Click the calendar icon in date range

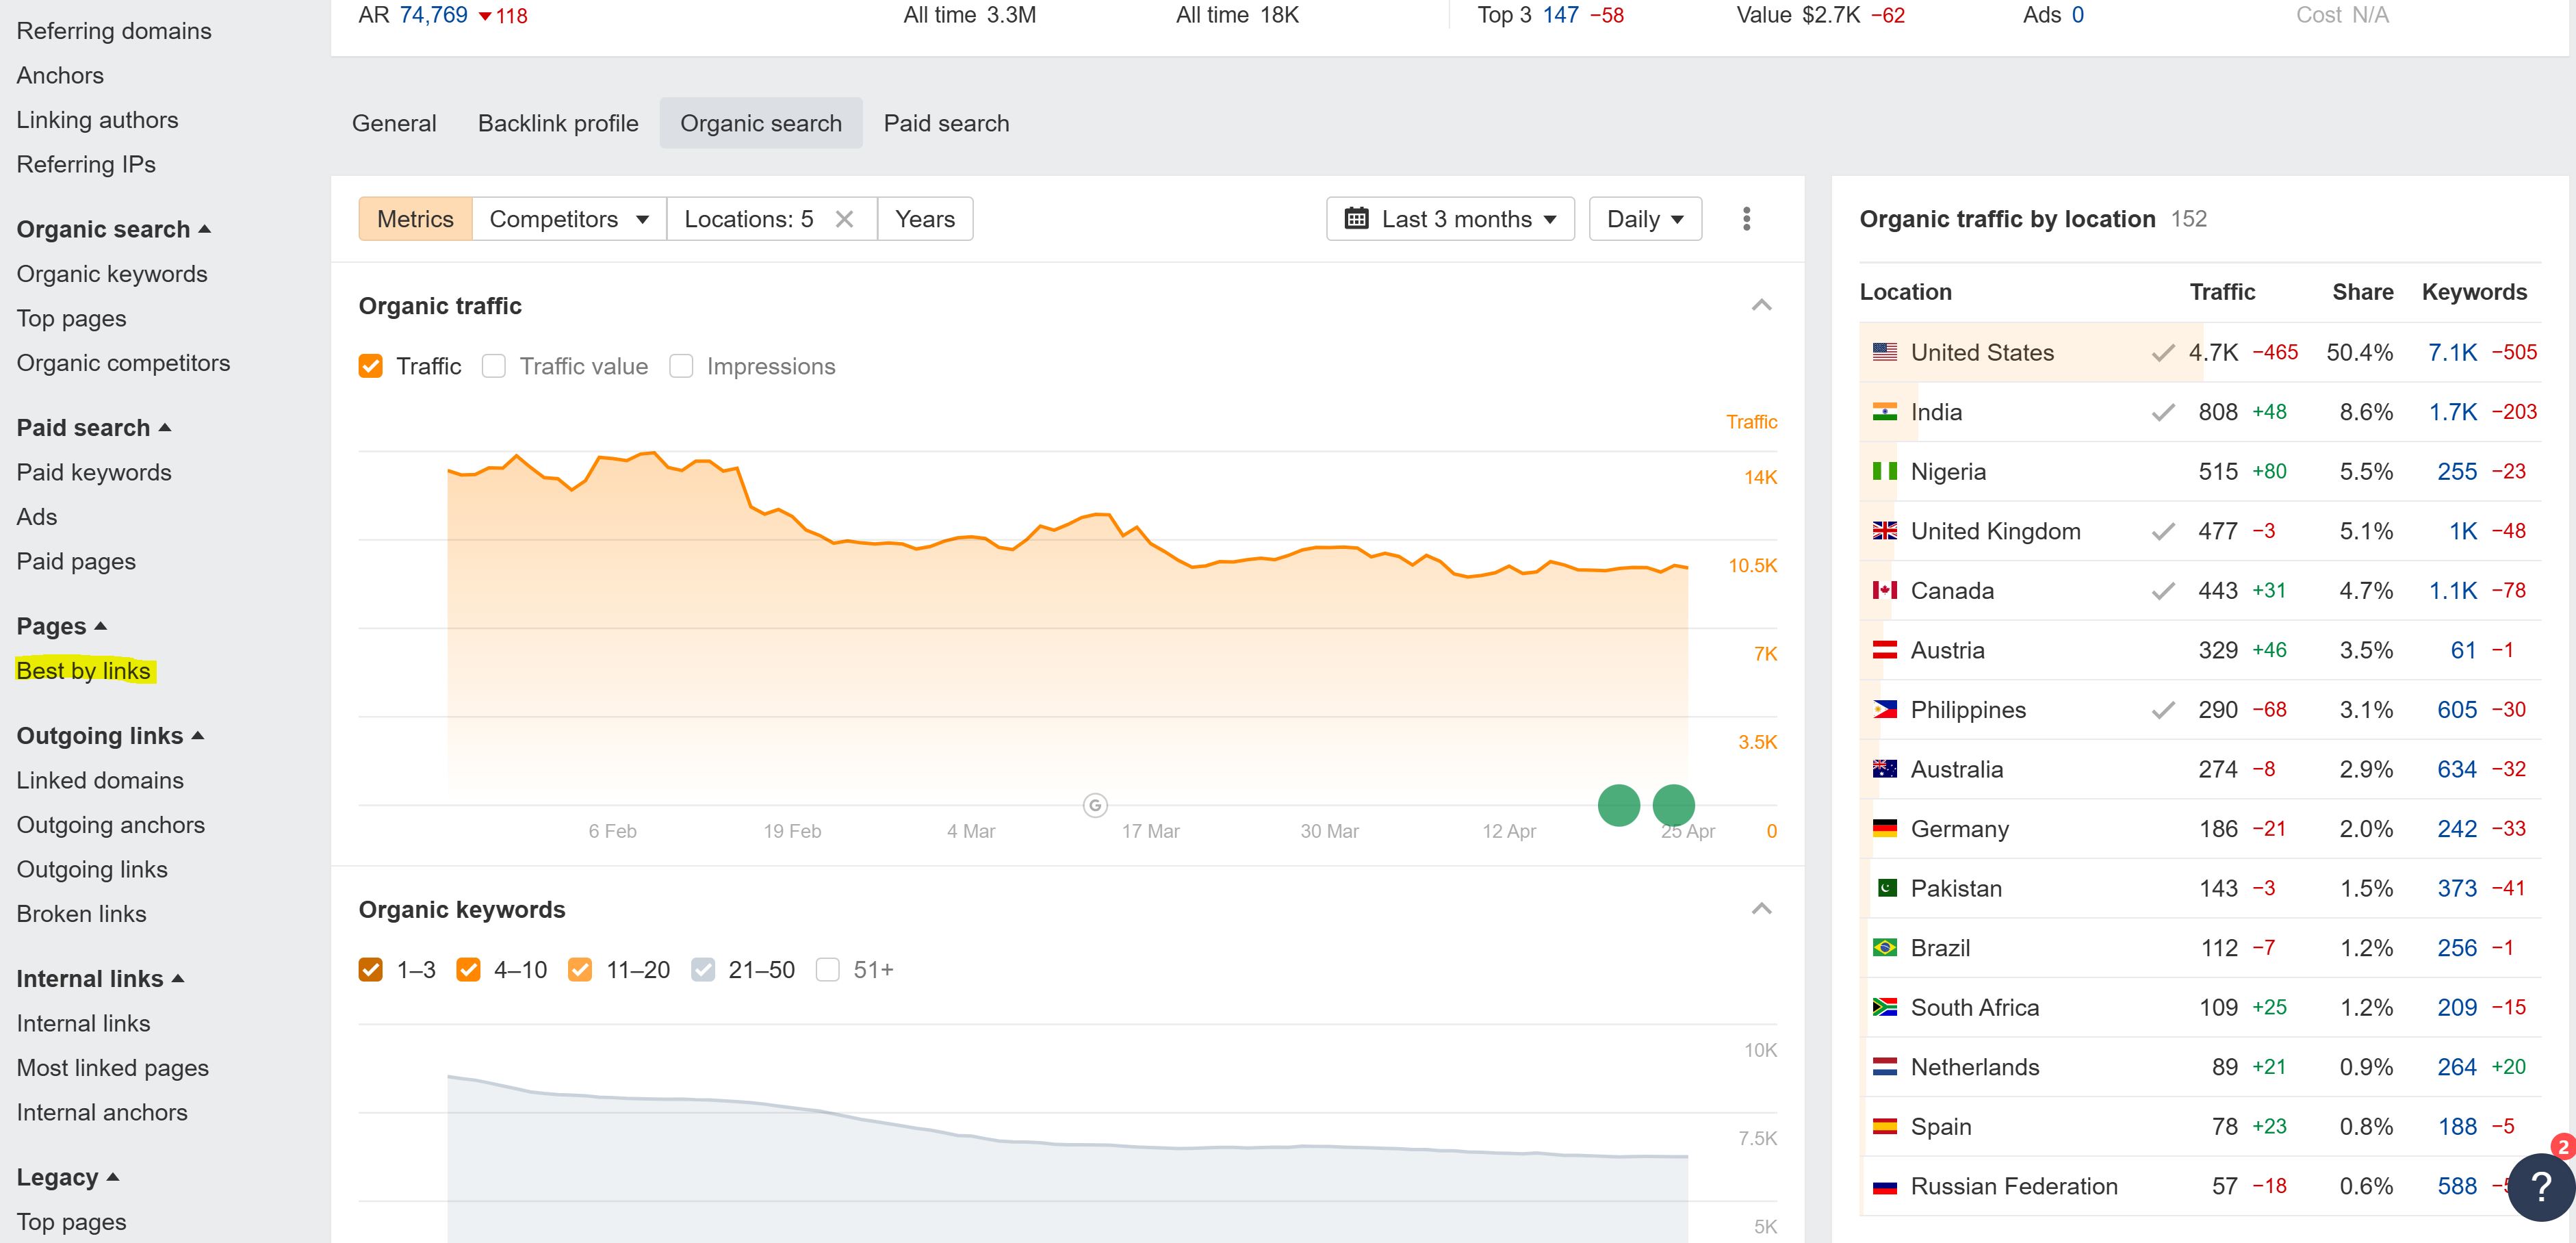coord(1356,219)
